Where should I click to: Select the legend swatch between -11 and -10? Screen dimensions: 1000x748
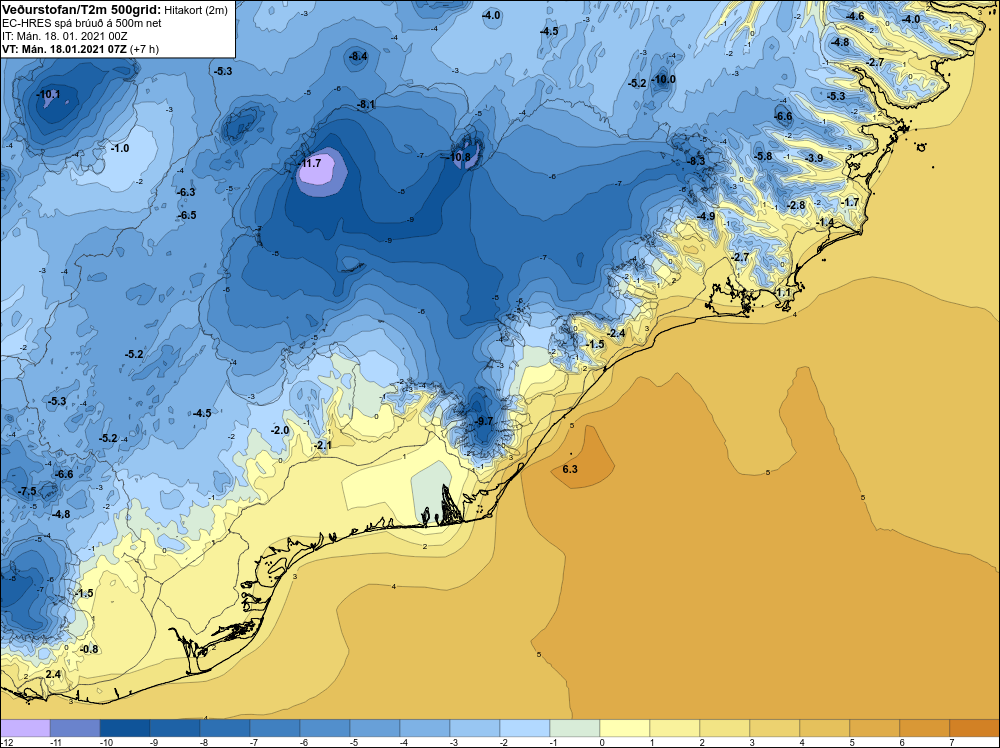tap(75, 728)
